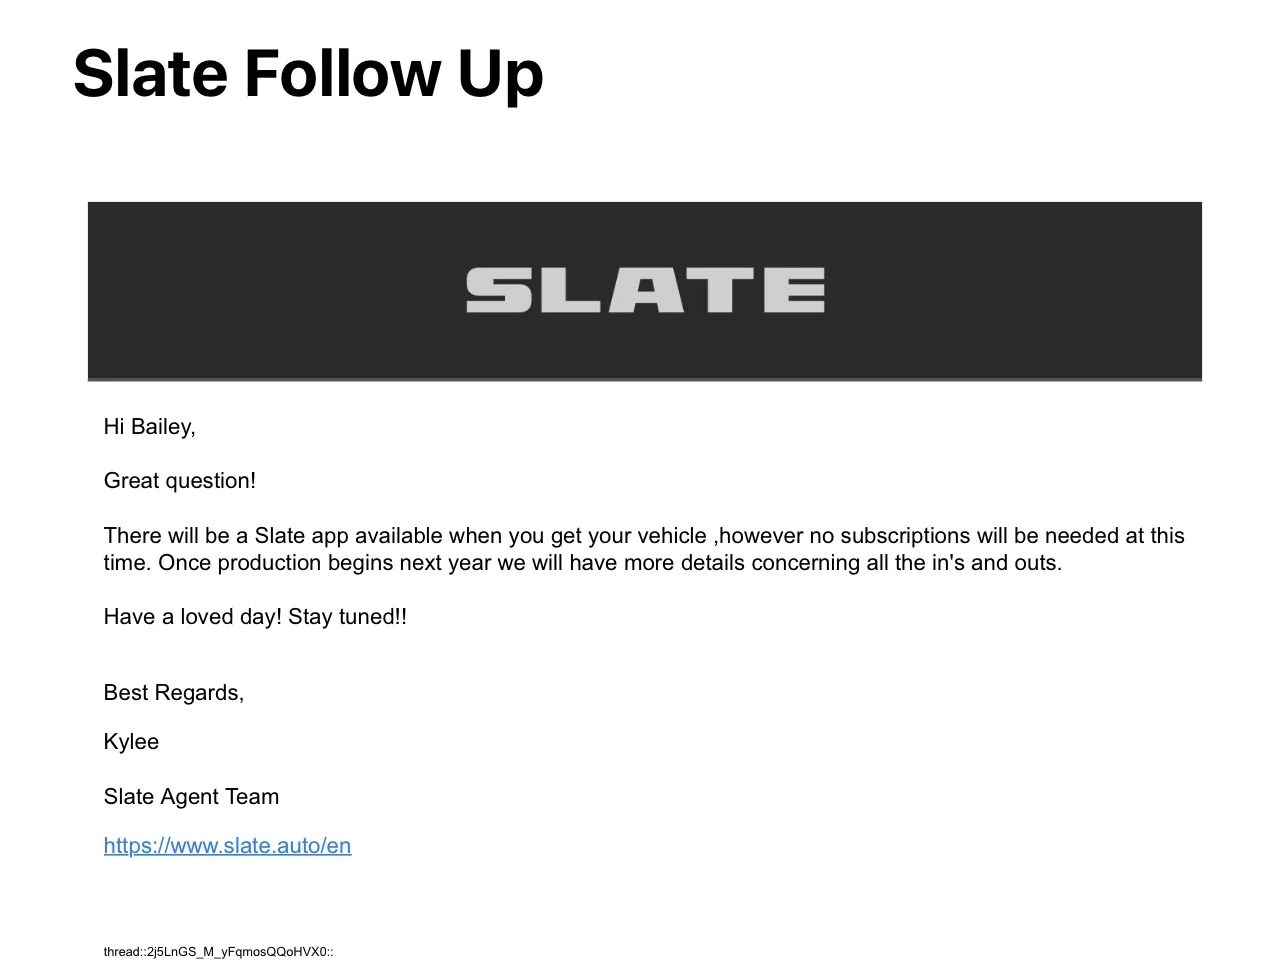This screenshot has width=1285, height=969.
Task: Click the "Stay tuned!!" phrase
Action: coord(347,617)
